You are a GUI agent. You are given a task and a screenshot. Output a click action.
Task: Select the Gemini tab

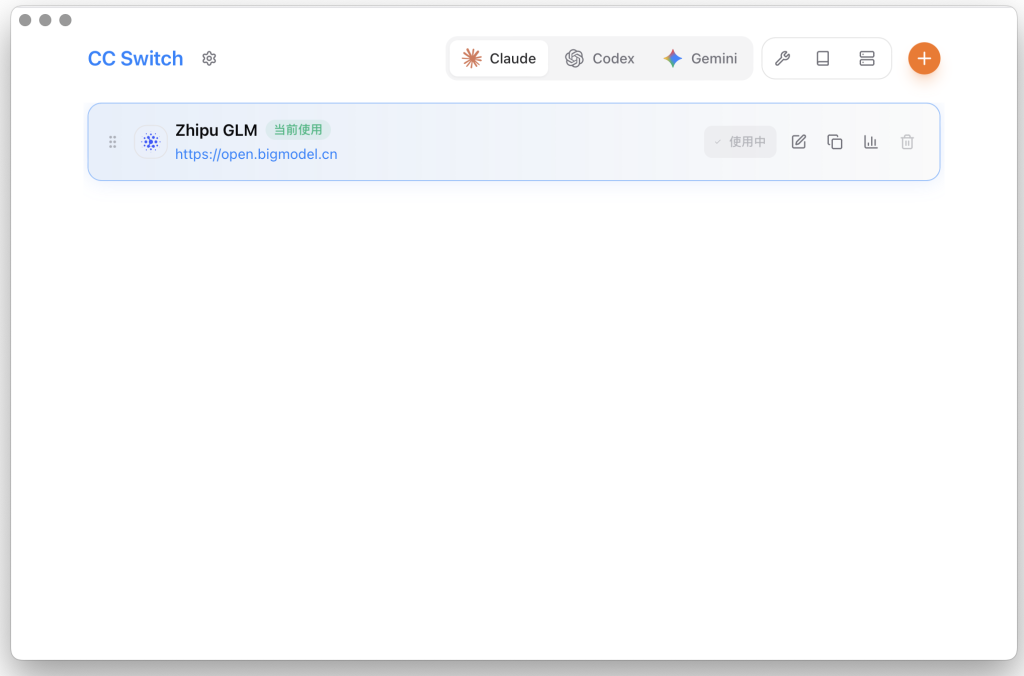[700, 59]
